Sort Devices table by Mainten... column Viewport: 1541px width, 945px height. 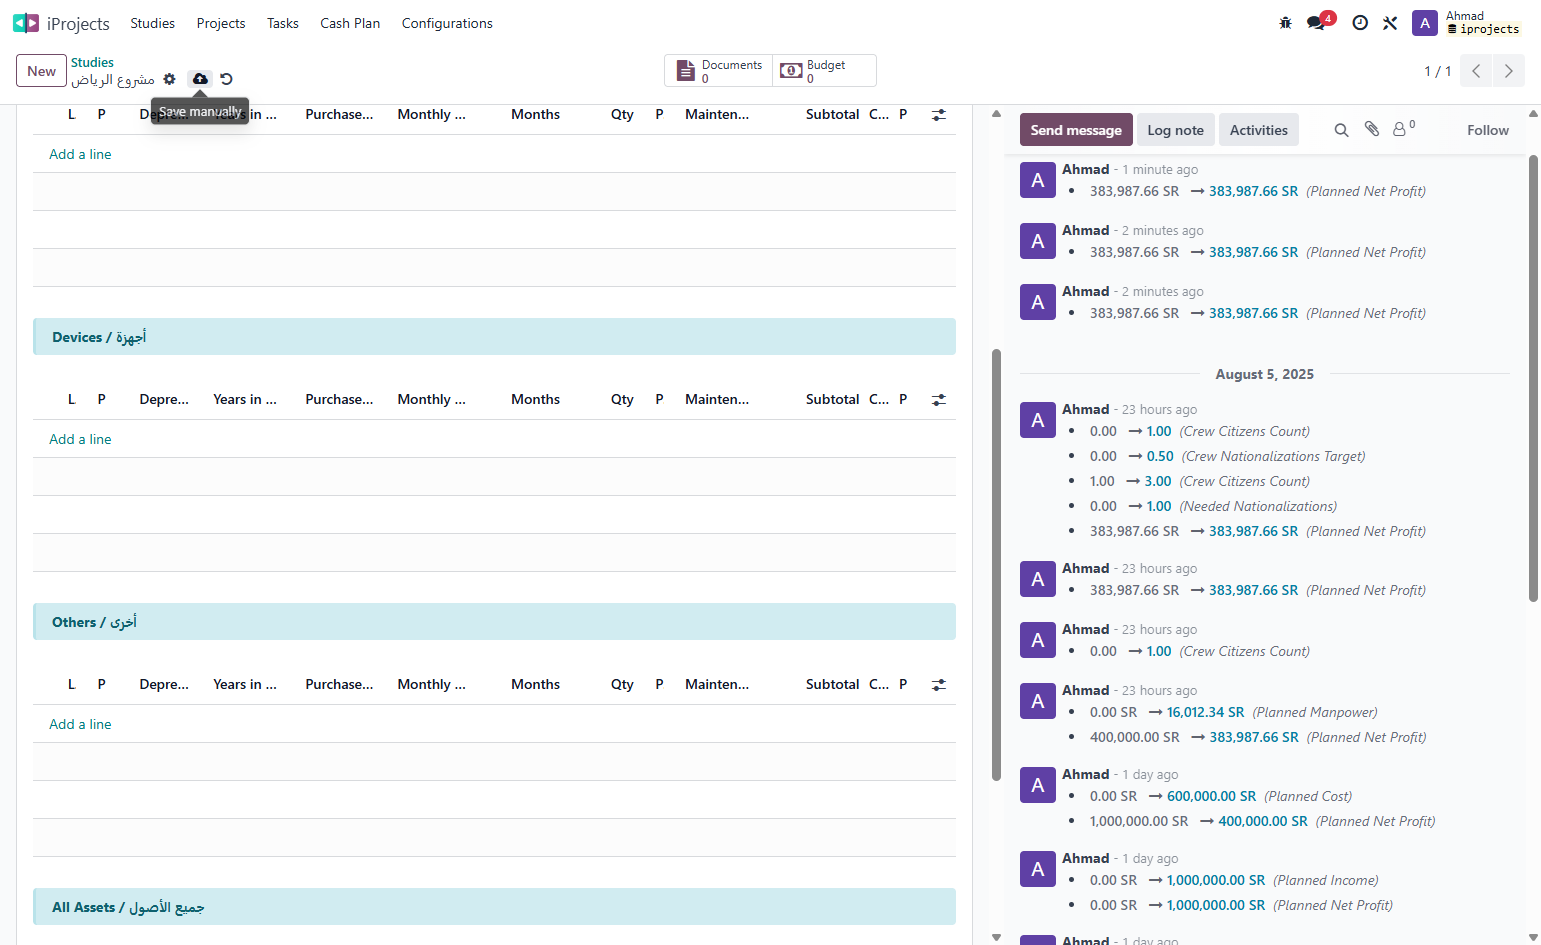(717, 399)
